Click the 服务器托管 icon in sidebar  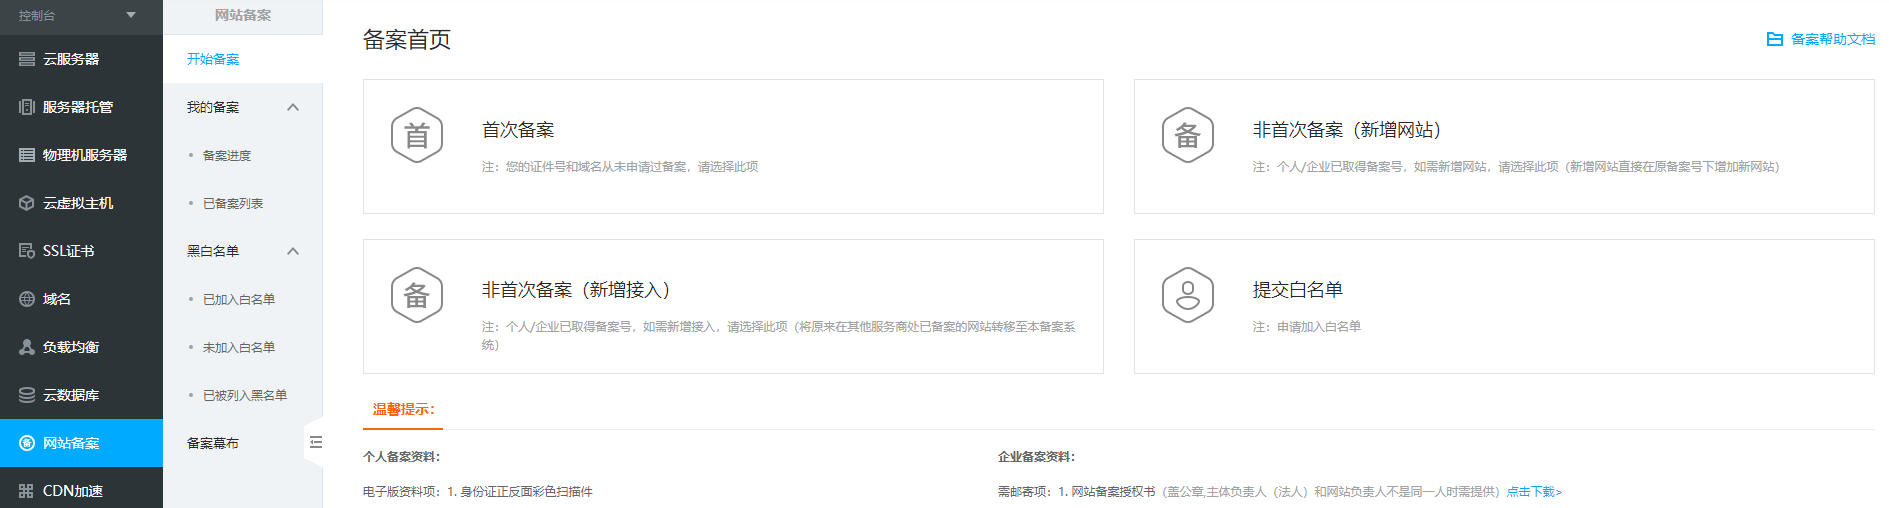tap(27, 107)
